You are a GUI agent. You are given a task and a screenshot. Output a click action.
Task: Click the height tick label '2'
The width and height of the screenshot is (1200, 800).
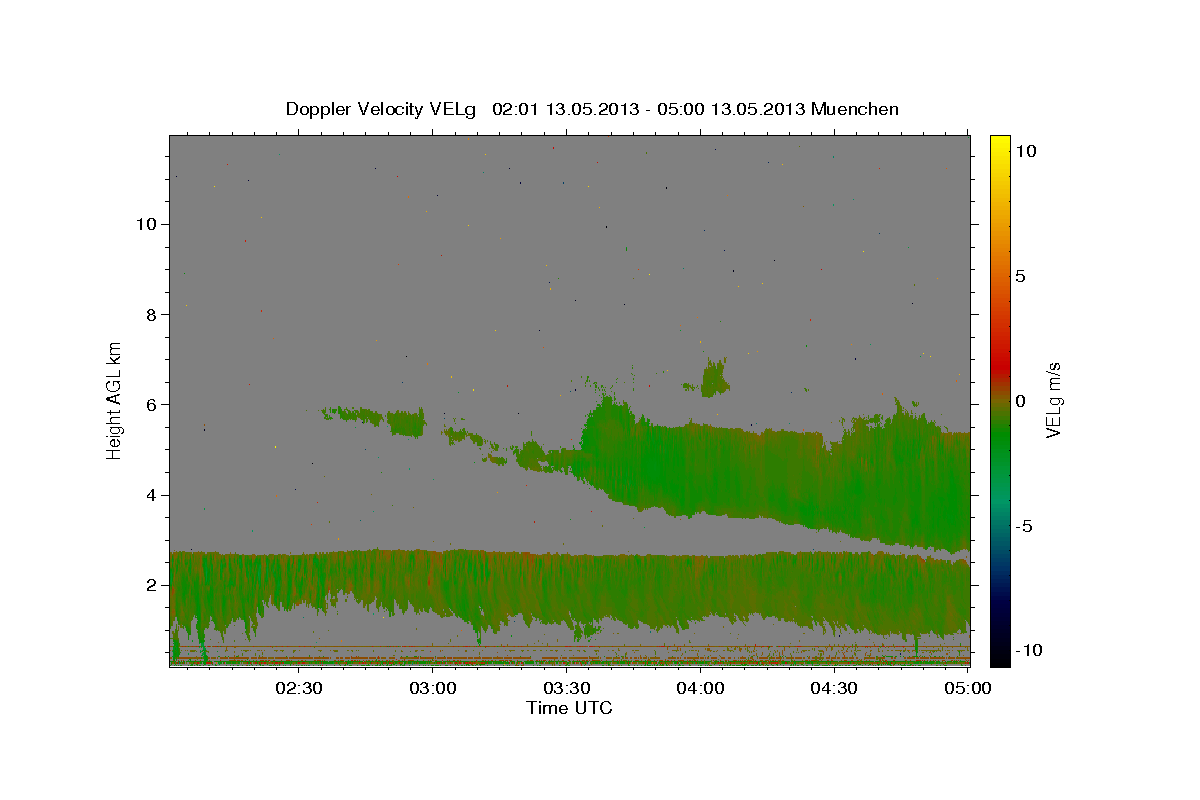coord(151,585)
